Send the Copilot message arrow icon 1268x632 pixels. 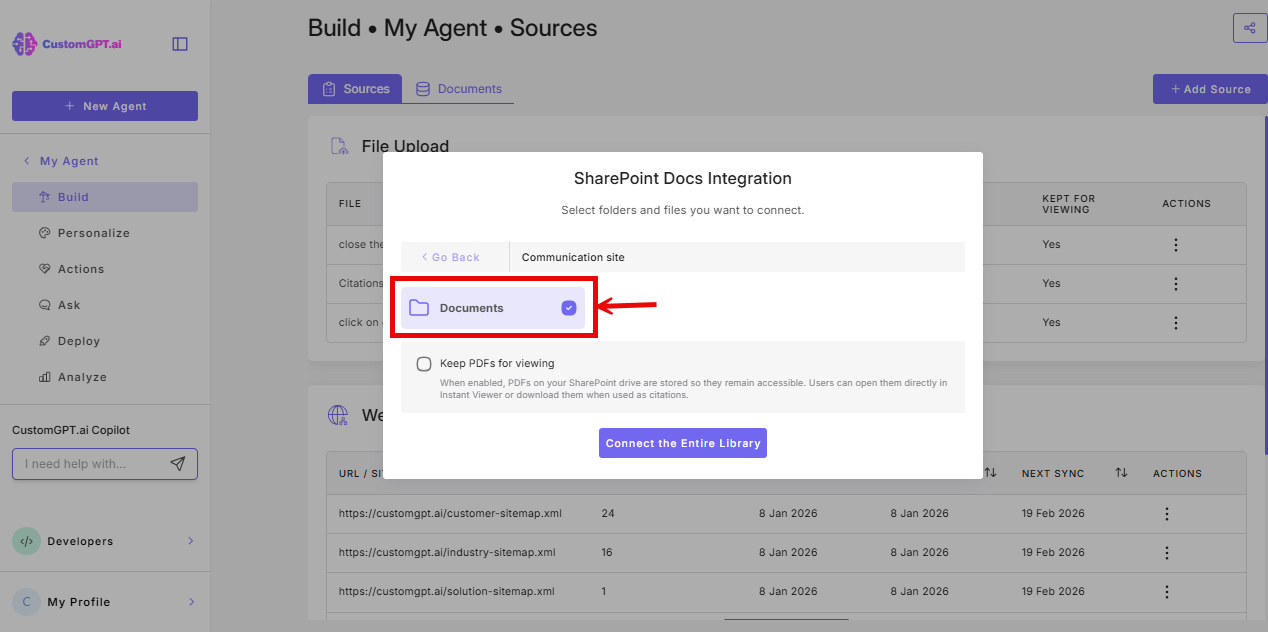point(178,464)
